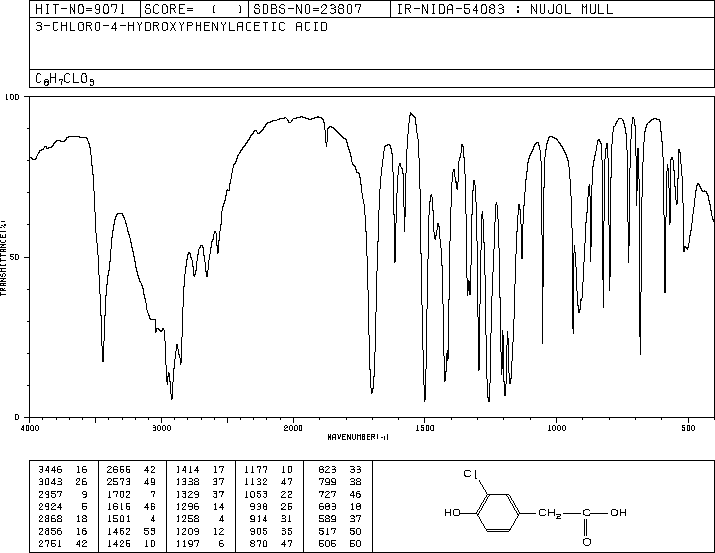Click the peak table entry 1209
Screen dimensions: 715x553
pyautogui.click(x=187, y=532)
